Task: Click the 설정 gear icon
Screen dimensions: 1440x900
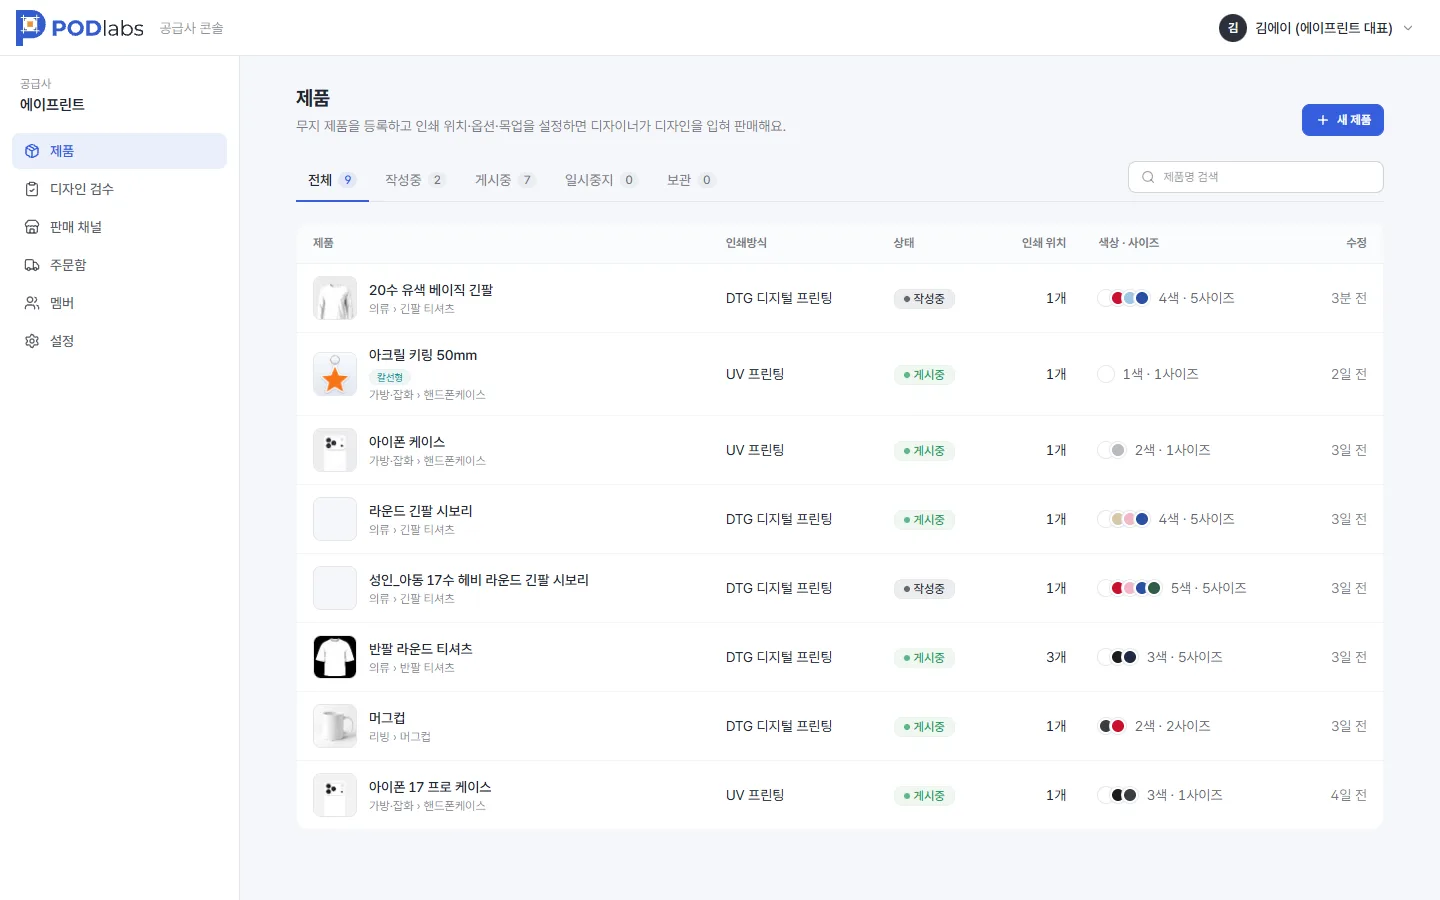Action: click(32, 341)
